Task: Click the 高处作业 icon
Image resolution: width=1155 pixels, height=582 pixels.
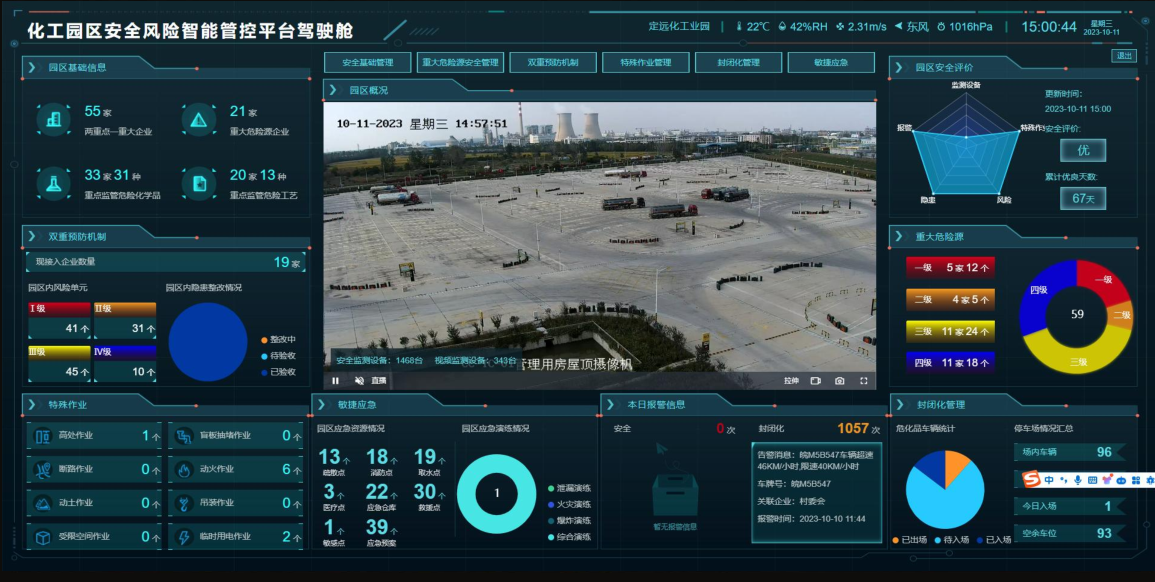Action: tap(43, 435)
